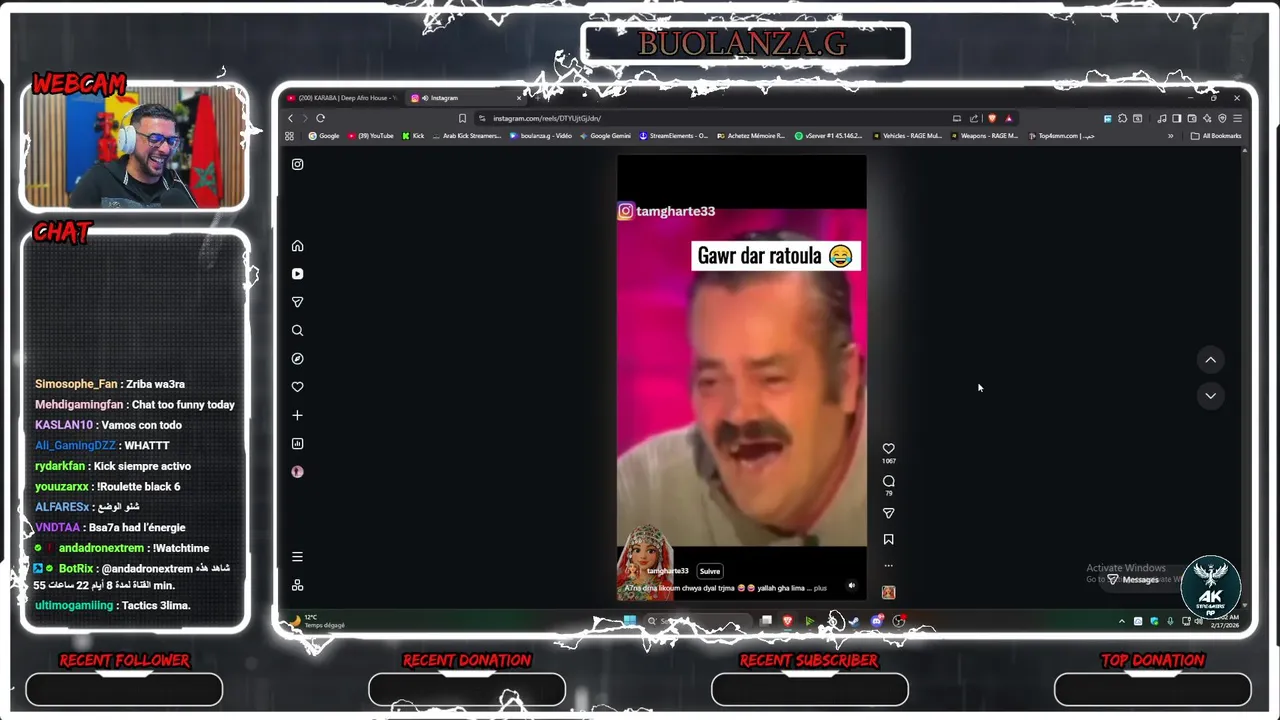Open the Kick bookmark

tap(413, 136)
